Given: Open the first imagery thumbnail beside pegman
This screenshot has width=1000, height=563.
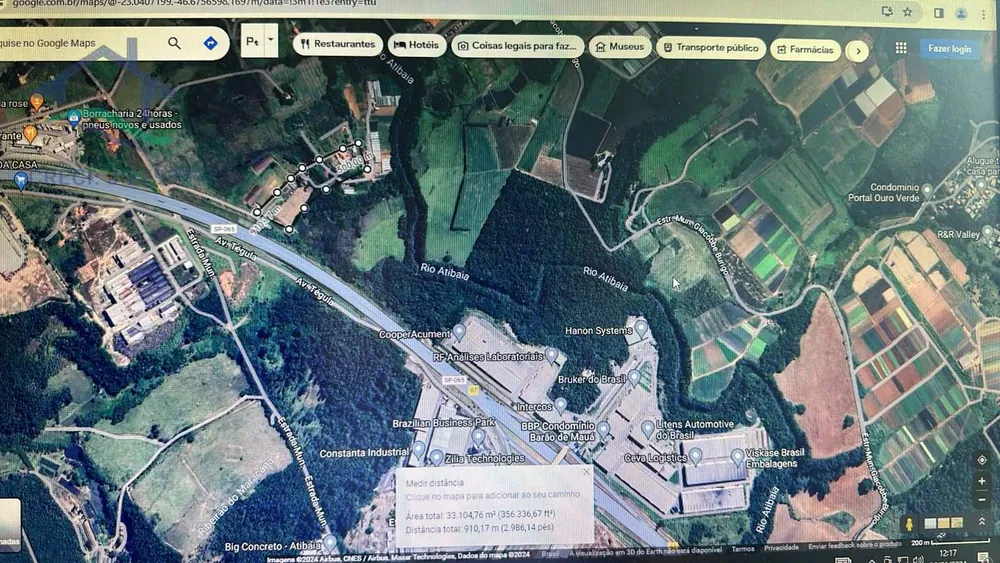Looking at the screenshot, I should 930,523.
